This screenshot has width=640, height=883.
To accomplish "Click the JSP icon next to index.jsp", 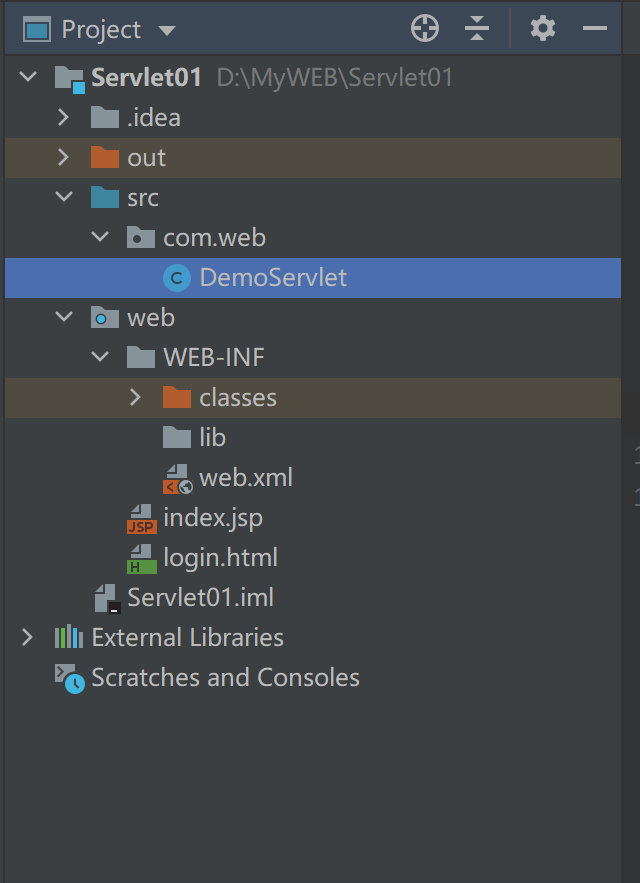I will [x=141, y=517].
